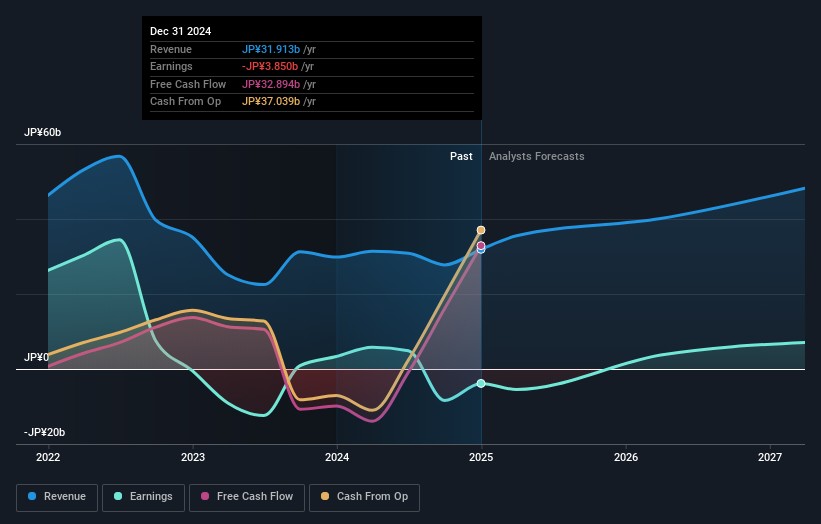821x524 pixels.
Task: Click the blue Revenue legend dot
Action: pyautogui.click(x=32, y=496)
